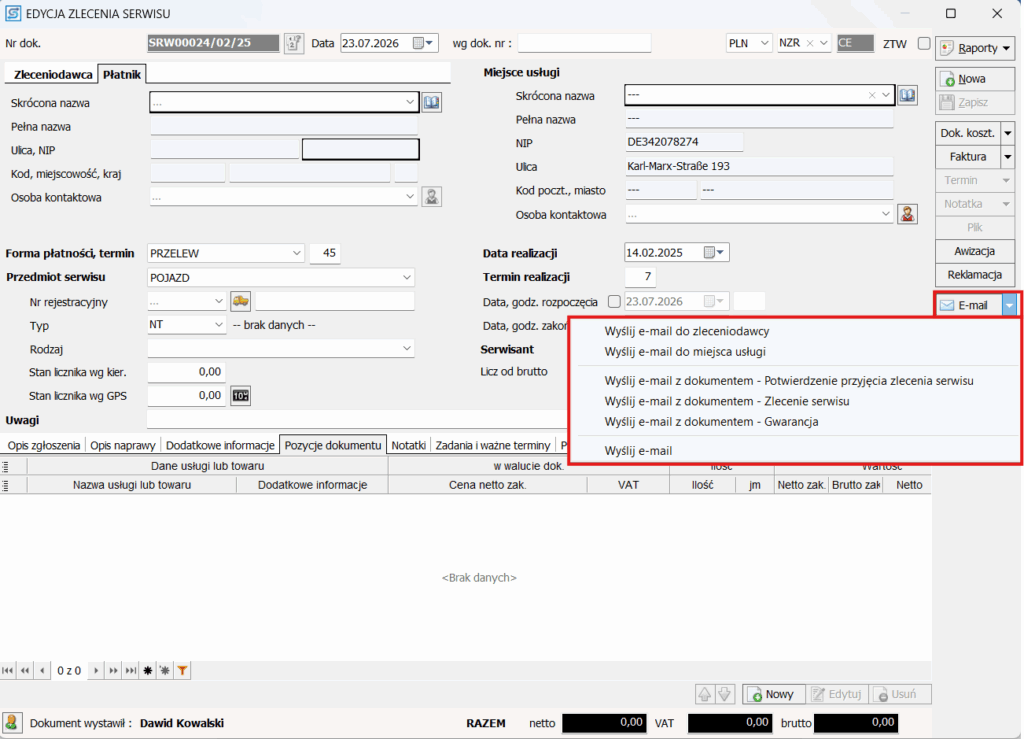Expand the Rodzaj dropdown
Image resolution: width=1024 pixels, height=739 pixels.
(407, 349)
